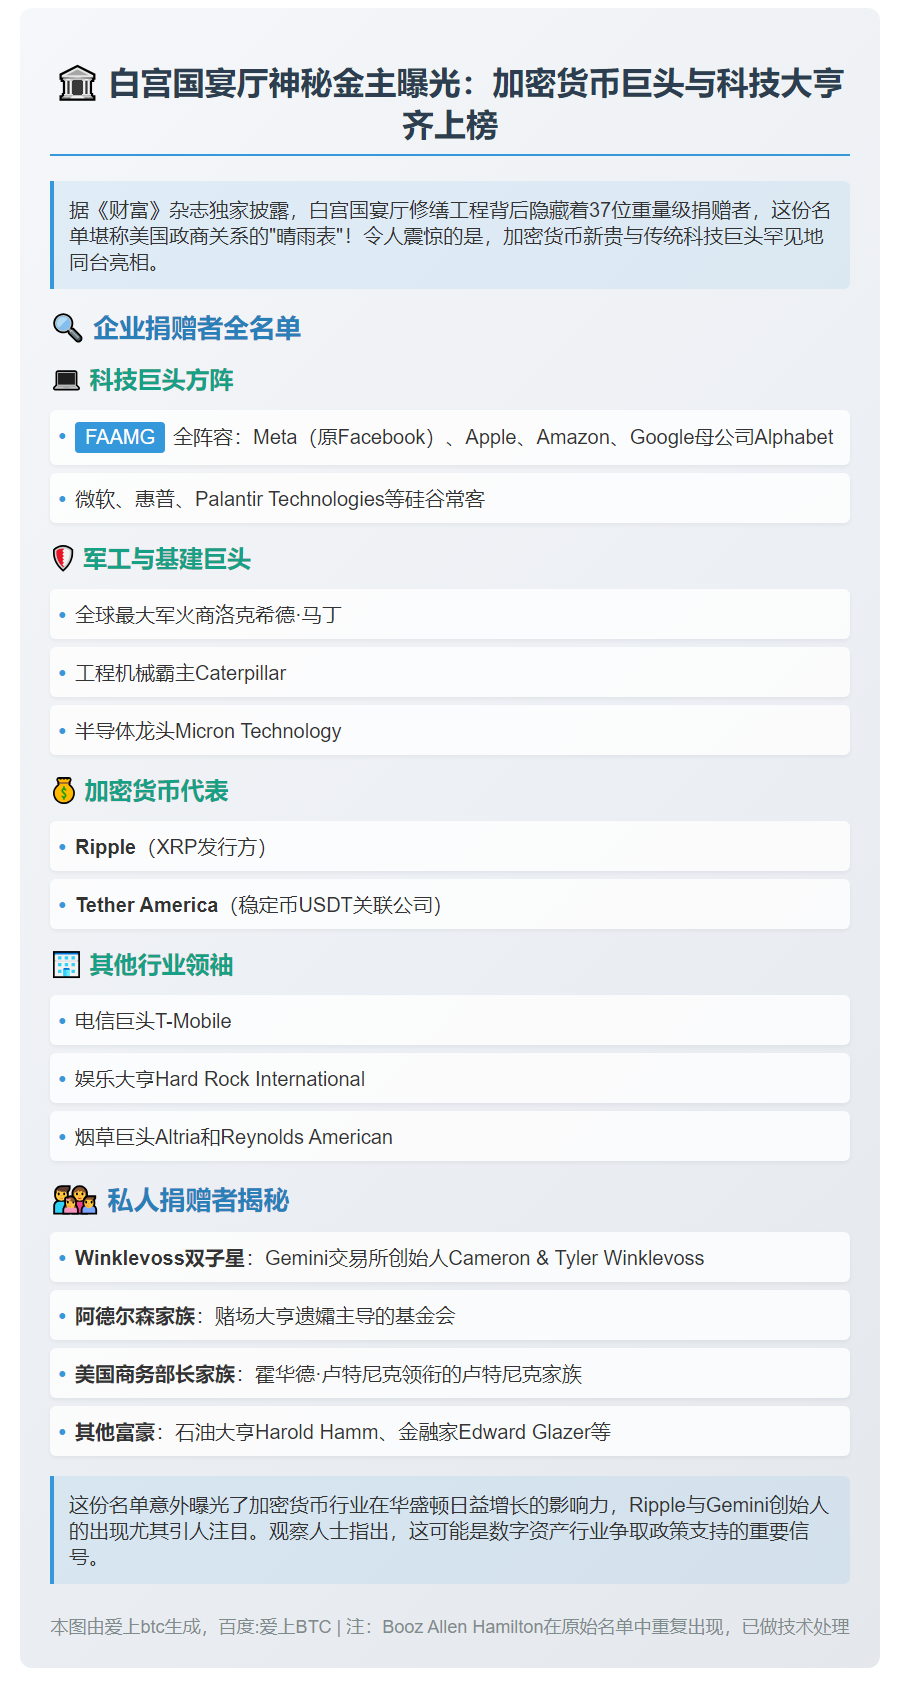Click the blue FAAMG badge
The image size is (900, 1700).
coord(120,437)
